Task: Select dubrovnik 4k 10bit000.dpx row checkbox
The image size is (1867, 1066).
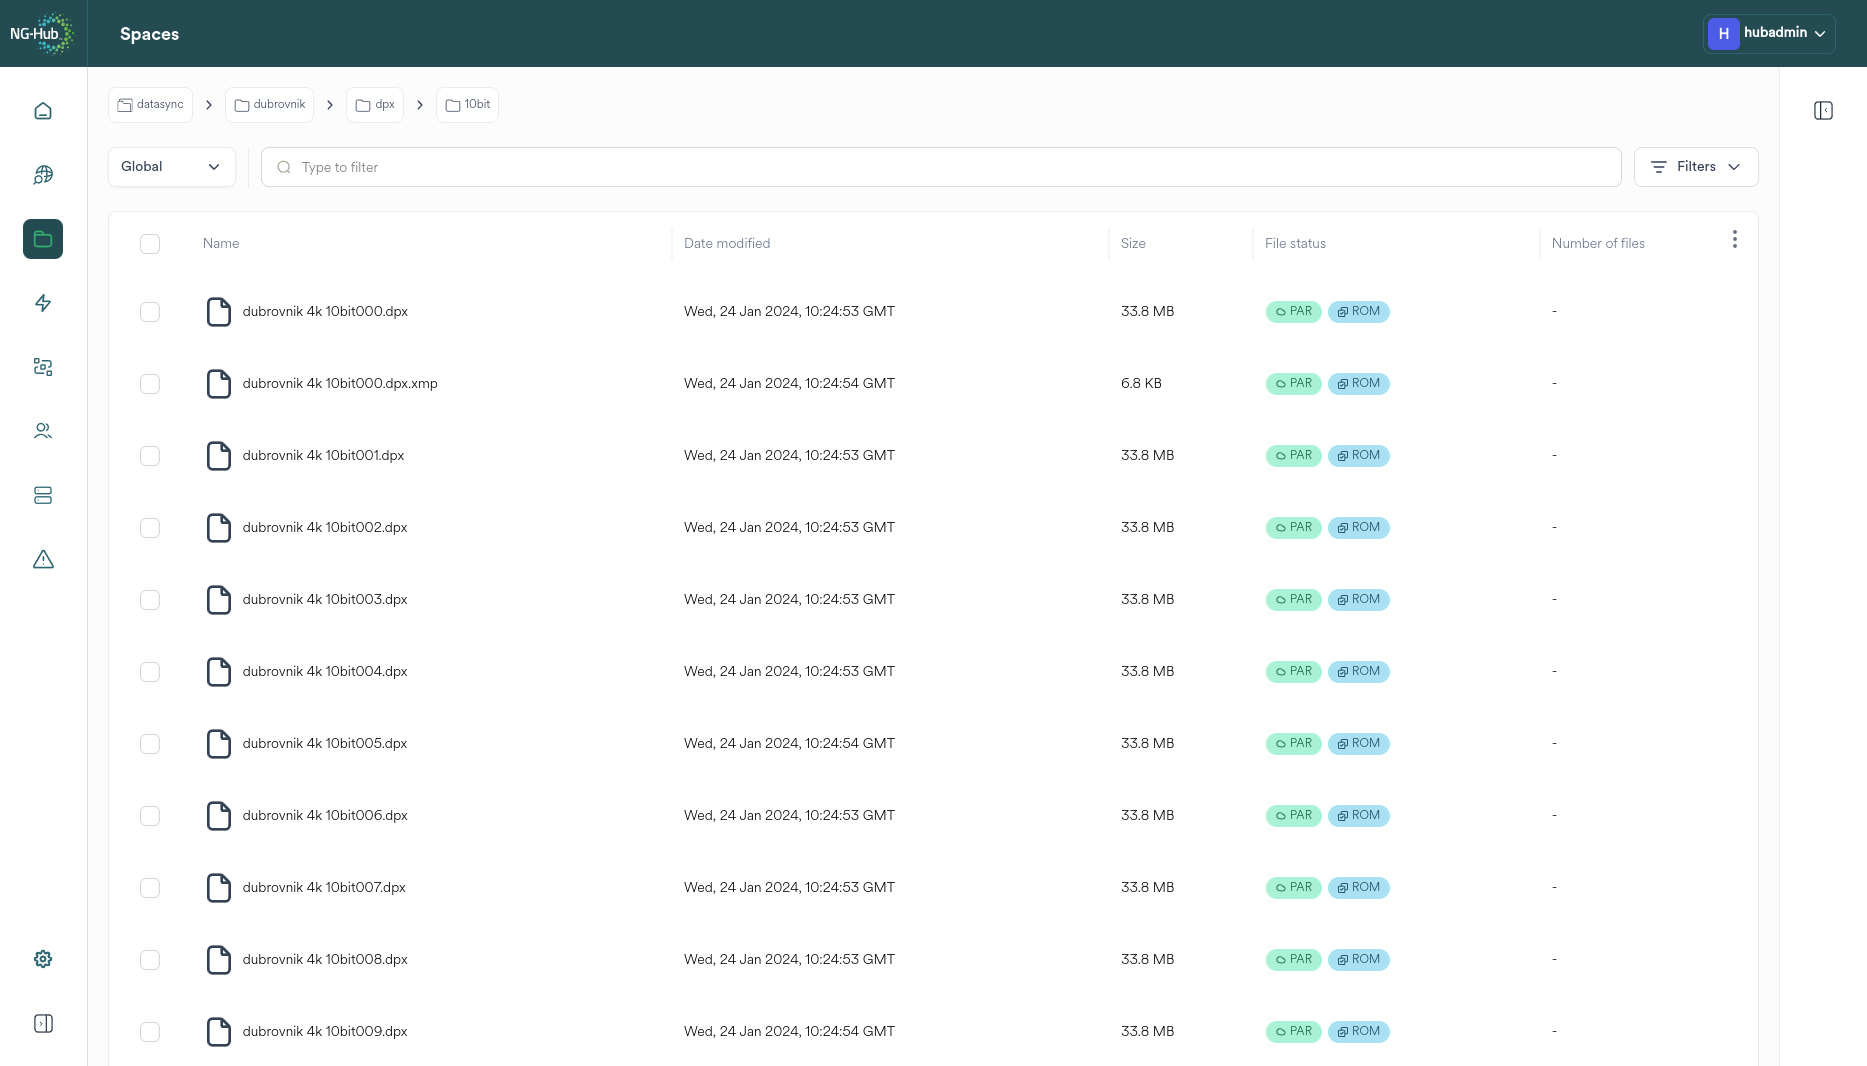Action: [150, 311]
